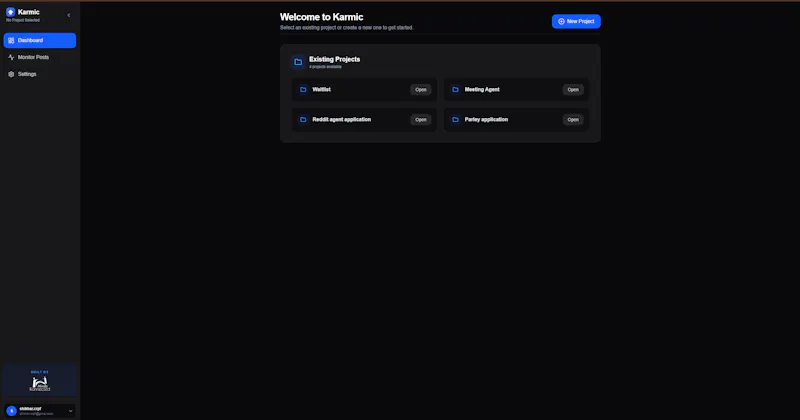Click the Welcome to Karmic heading
The width and height of the screenshot is (800, 420).
point(321,17)
